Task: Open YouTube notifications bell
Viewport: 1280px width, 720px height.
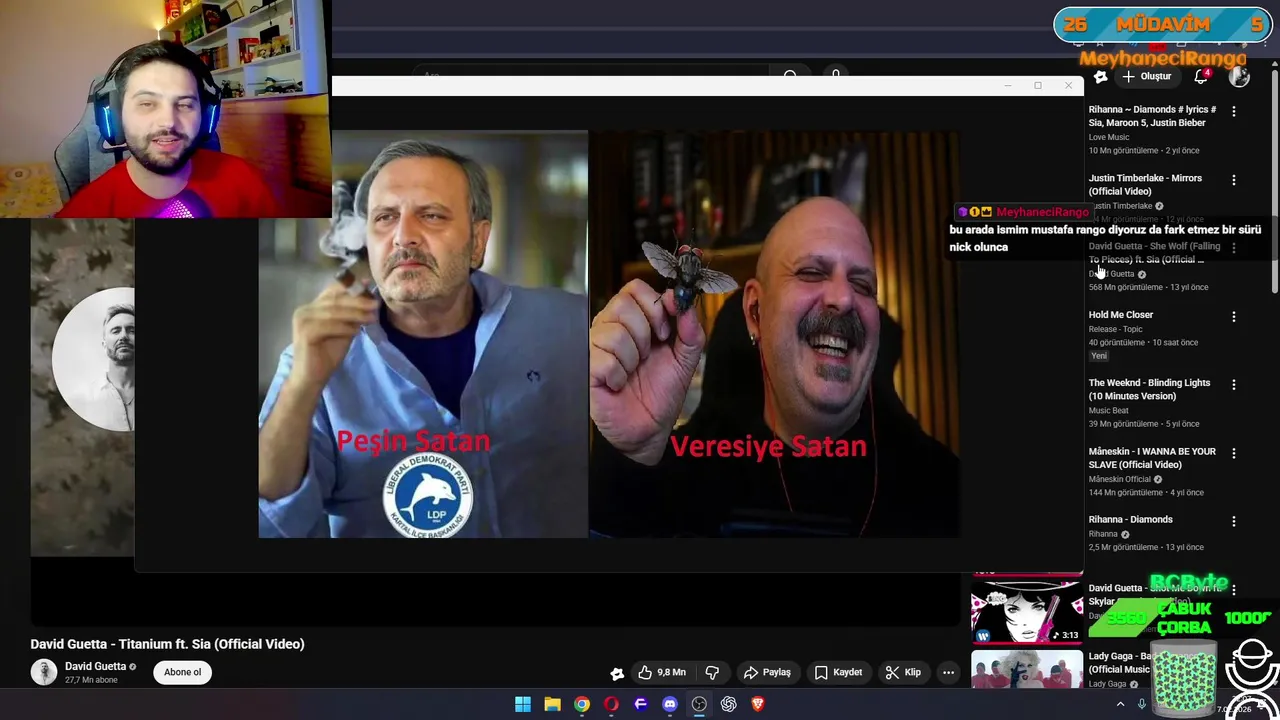Action: pos(1202,76)
